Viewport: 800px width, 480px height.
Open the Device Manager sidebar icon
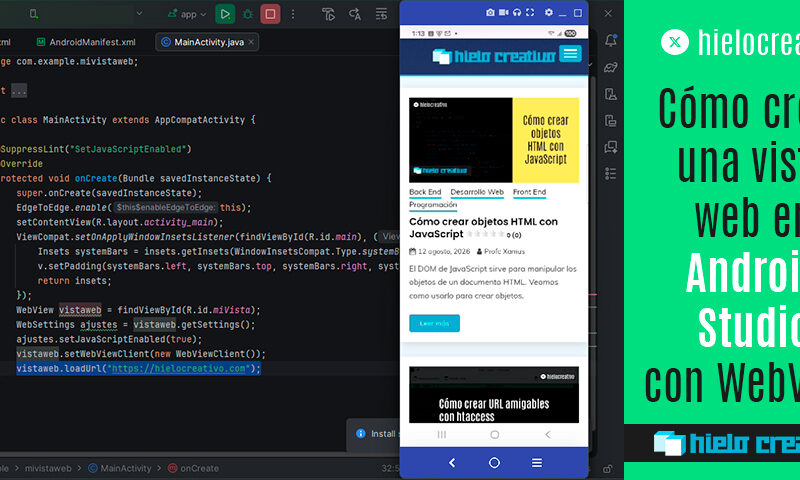coord(611,94)
